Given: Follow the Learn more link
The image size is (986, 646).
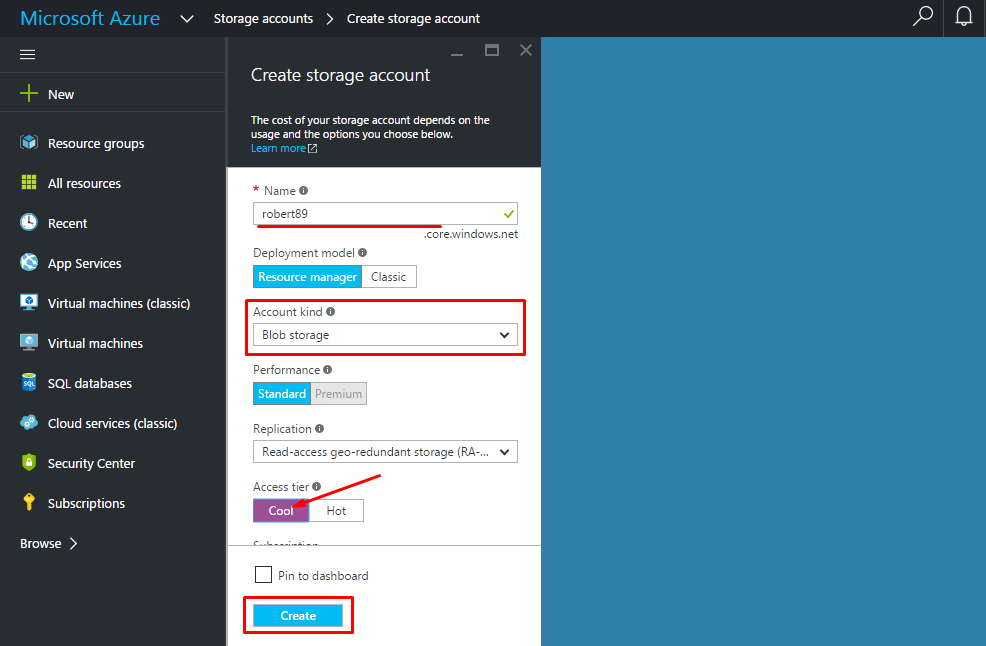Looking at the screenshot, I should point(279,148).
